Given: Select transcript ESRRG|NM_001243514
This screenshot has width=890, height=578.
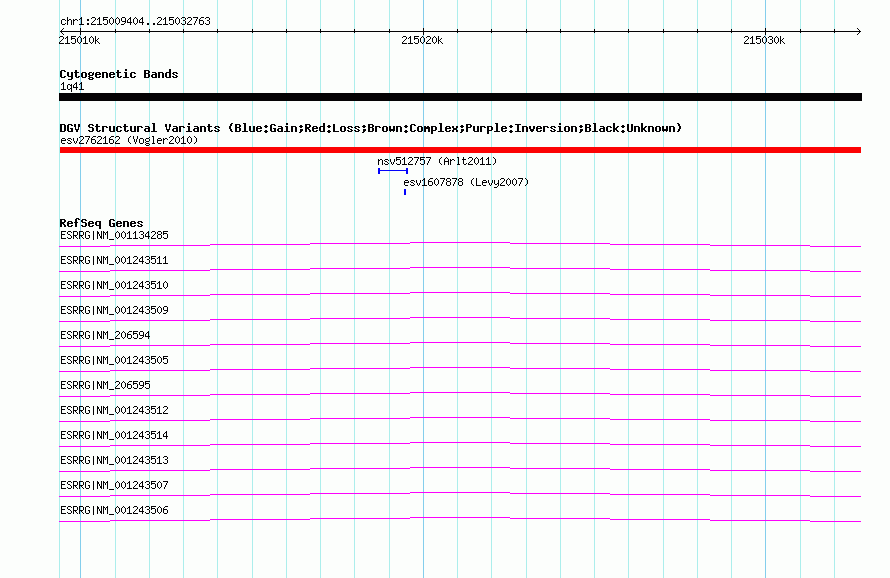Looking at the screenshot, I should [114, 435].
